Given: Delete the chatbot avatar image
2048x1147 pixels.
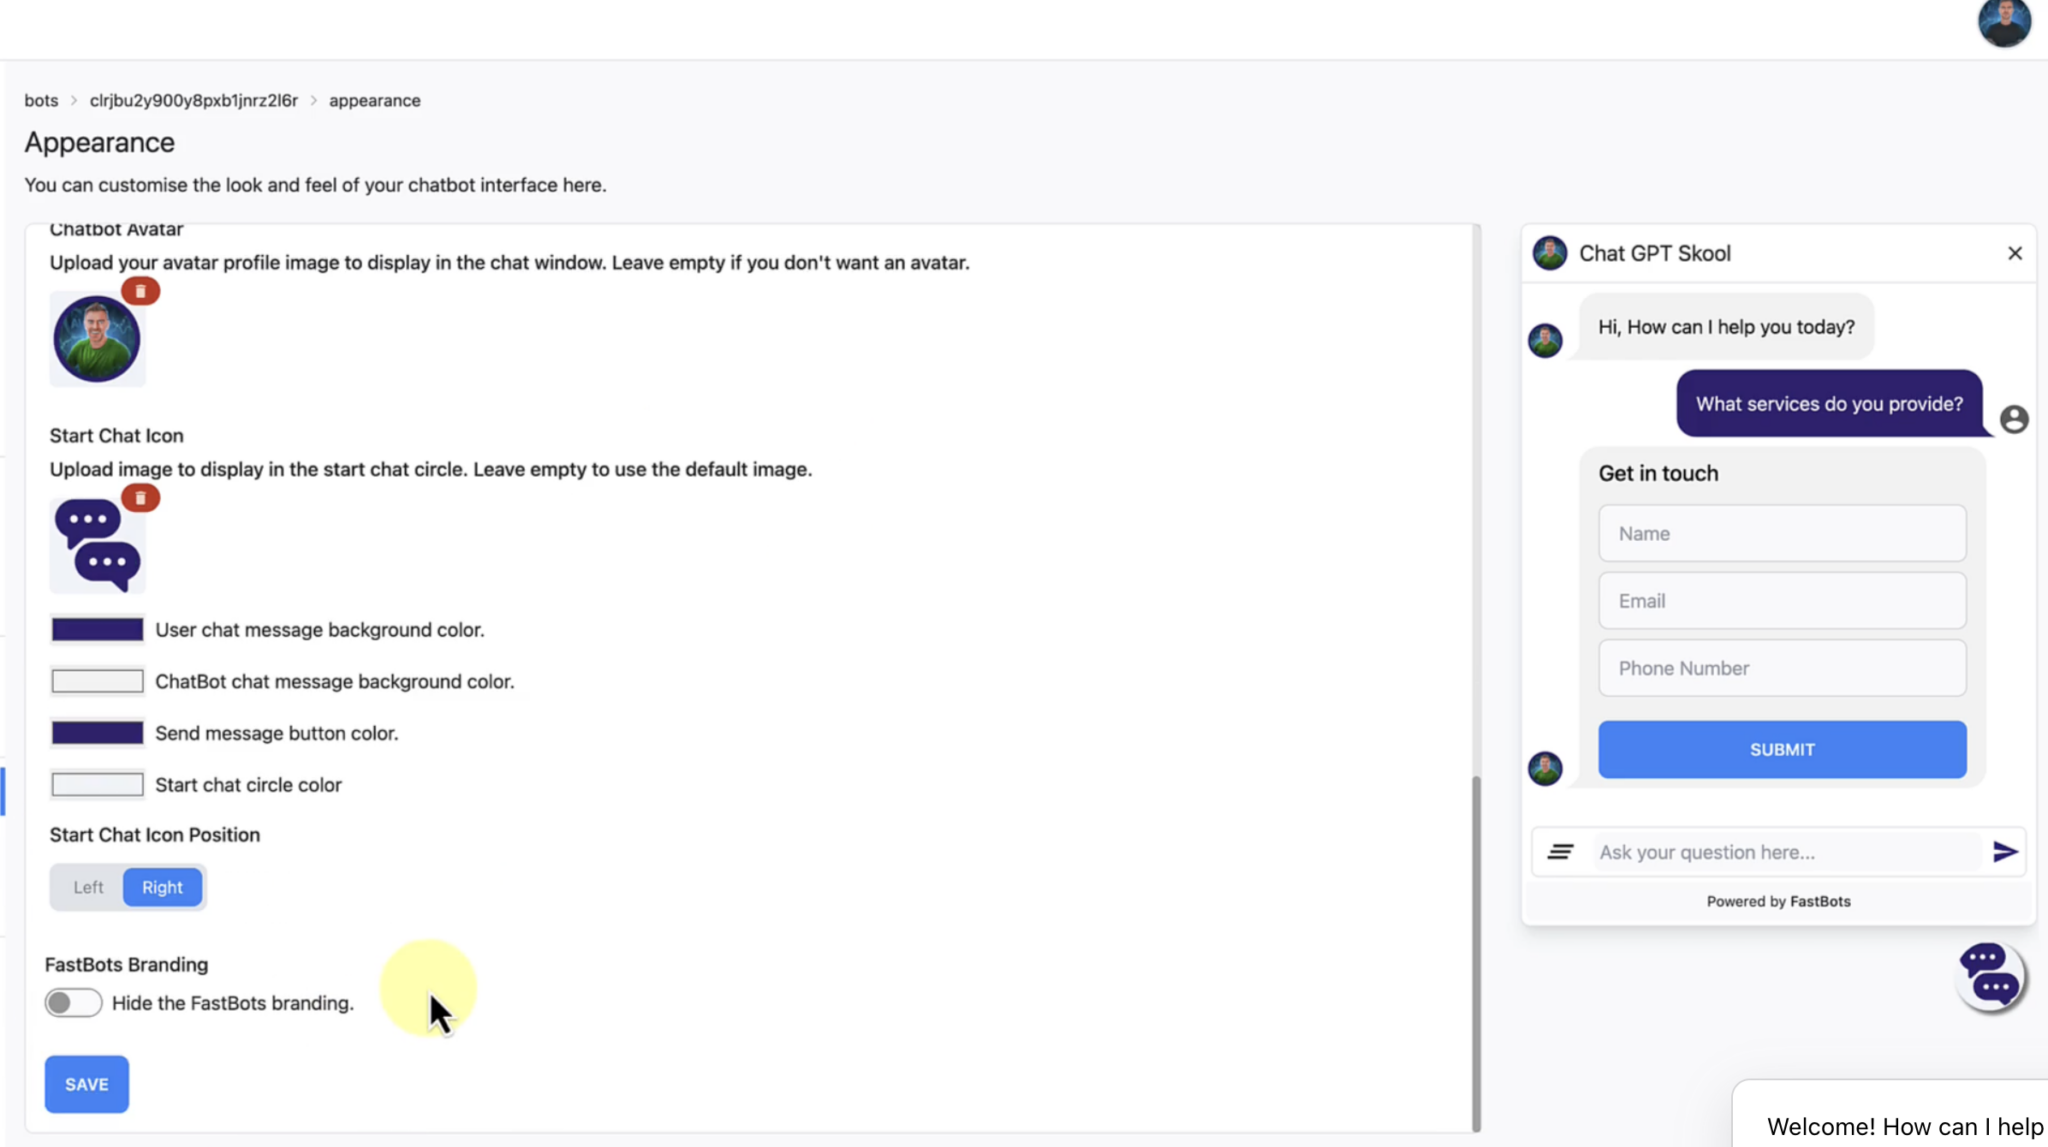Looking at the screenshot, I should [x=141, y=291].
